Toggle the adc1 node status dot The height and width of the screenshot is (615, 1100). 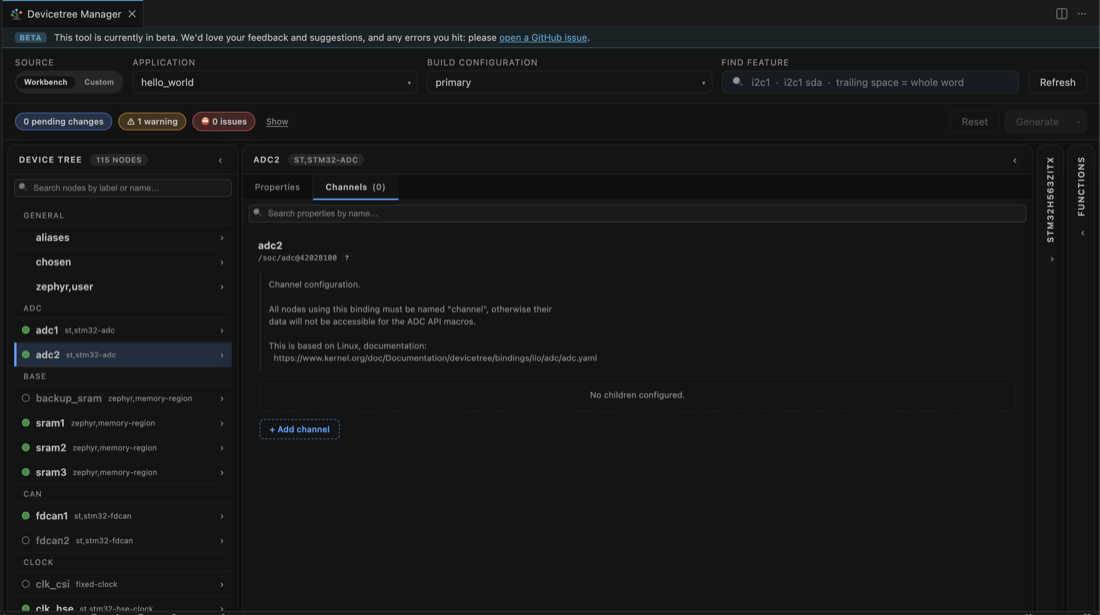pyautogui.click(x=26, y=330)
